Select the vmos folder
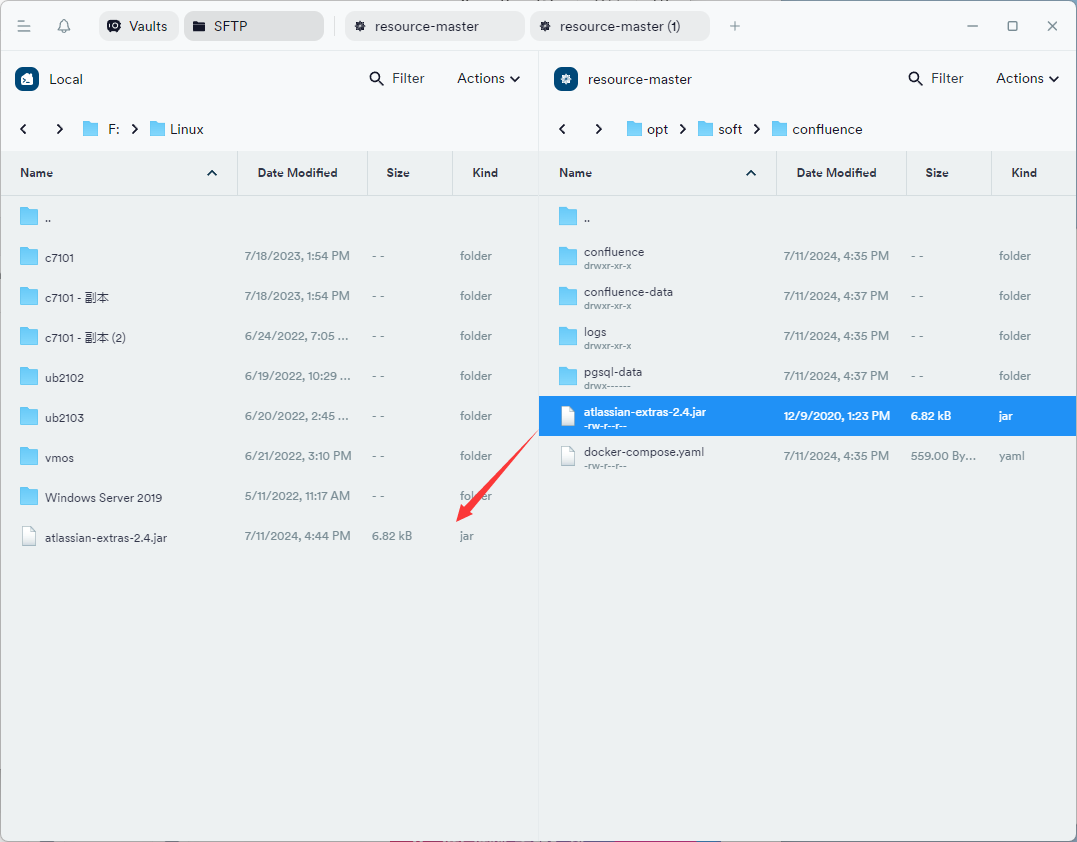This screenshot has height=842, width=1077. (x=269, y=456)
